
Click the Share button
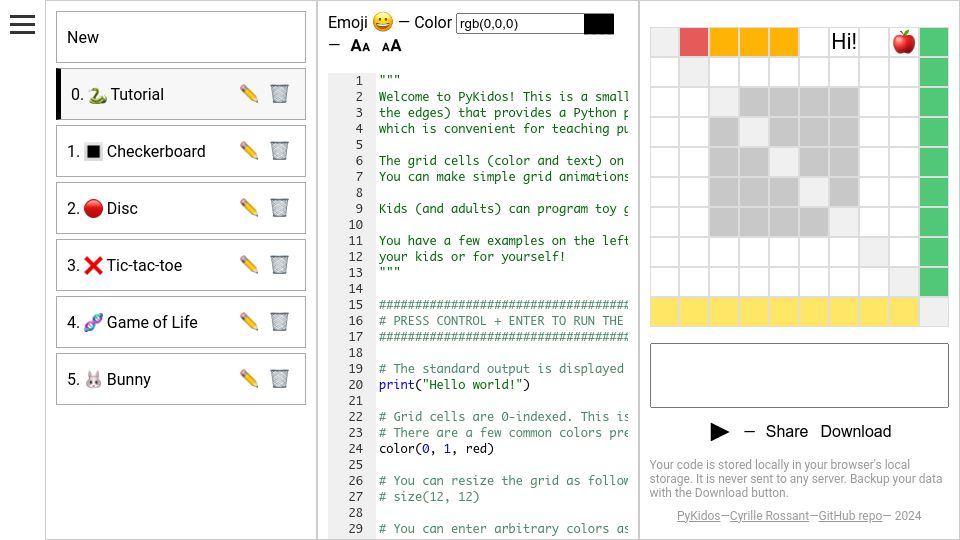(x=787, y=432)
